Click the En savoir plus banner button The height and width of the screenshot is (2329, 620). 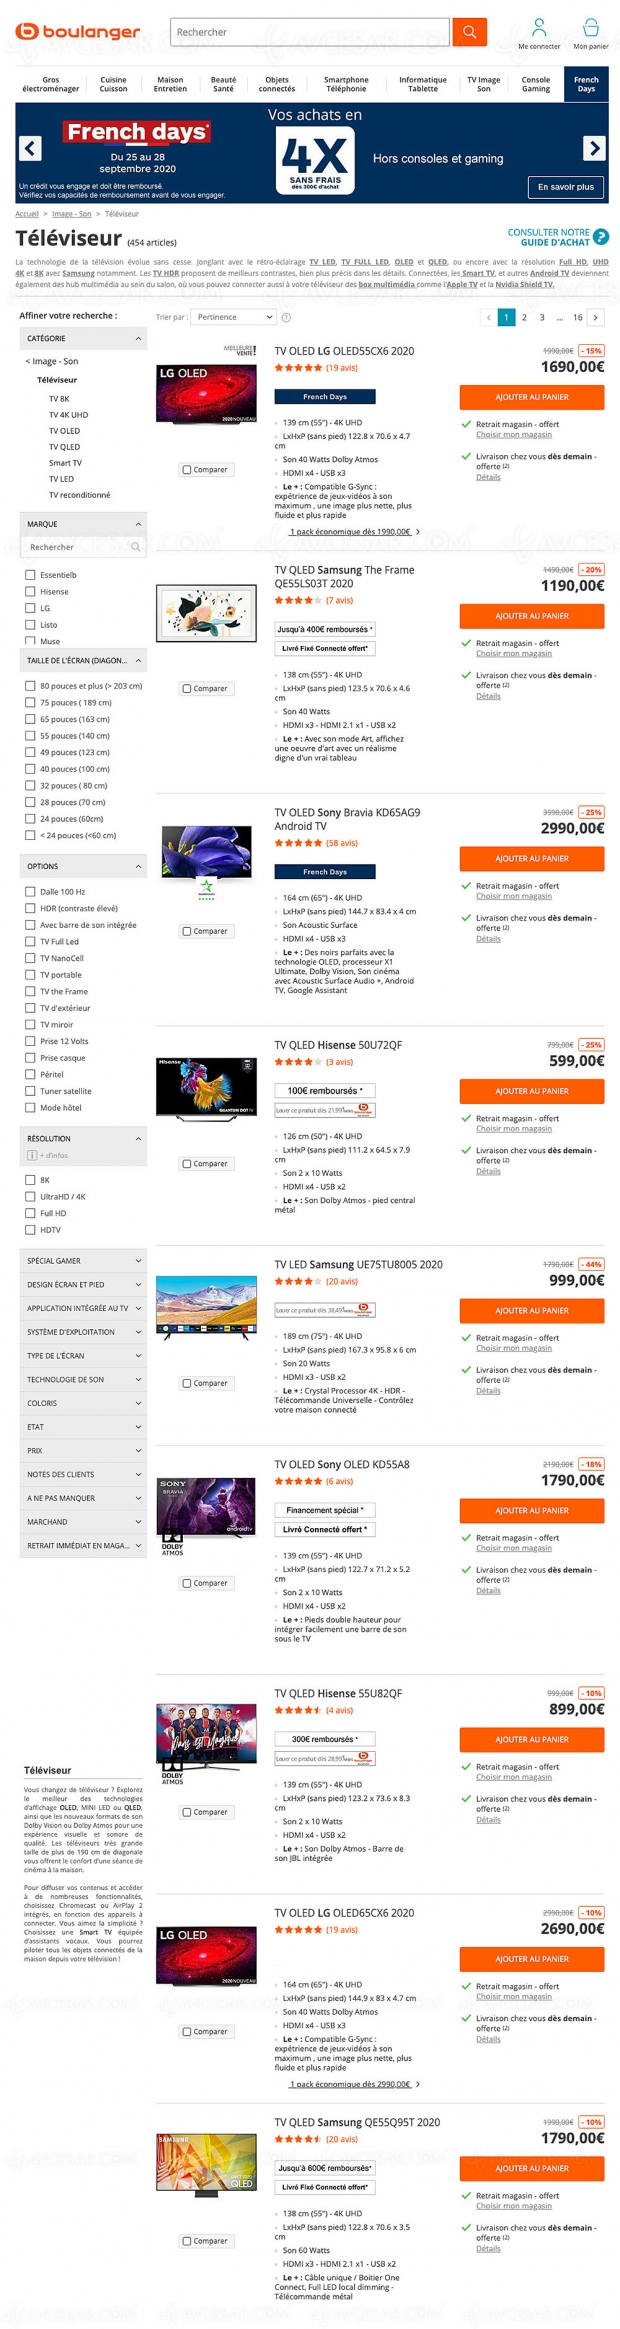(x=566, y=186)
